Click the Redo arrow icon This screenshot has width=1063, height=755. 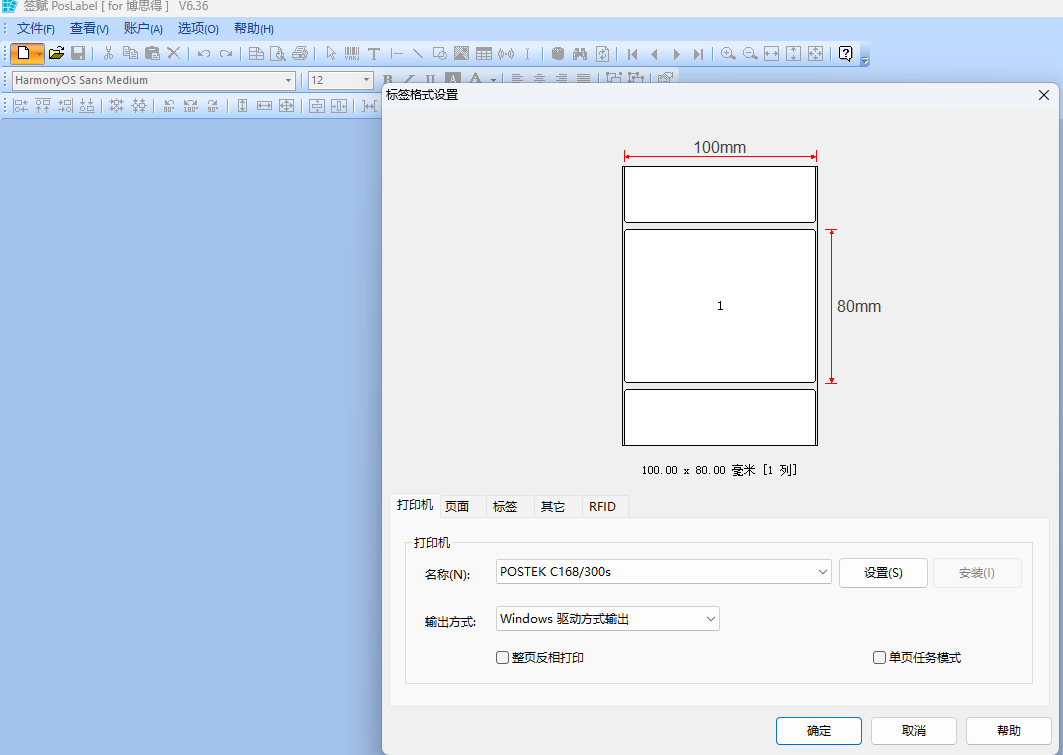226,54
